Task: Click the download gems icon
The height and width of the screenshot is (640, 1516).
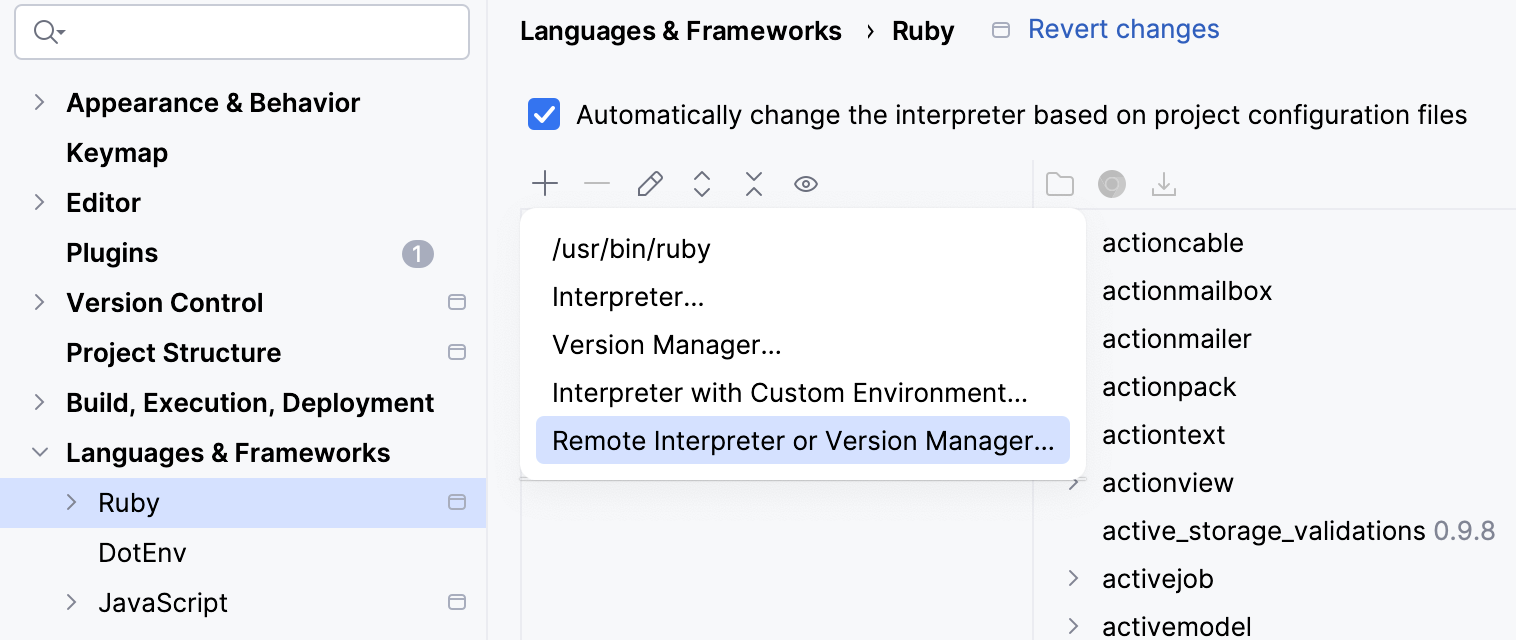Action: 1163,183
